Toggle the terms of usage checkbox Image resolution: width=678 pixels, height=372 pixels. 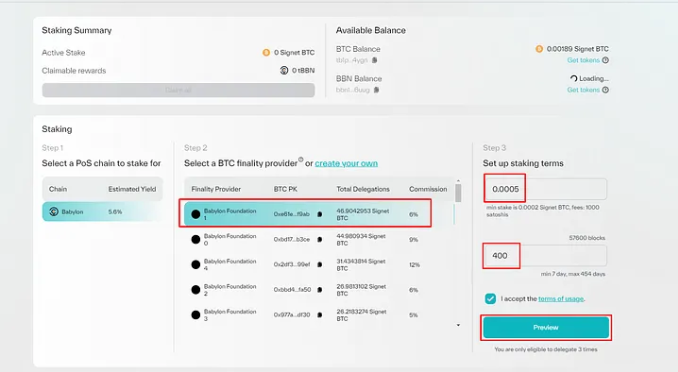(490, 298)
